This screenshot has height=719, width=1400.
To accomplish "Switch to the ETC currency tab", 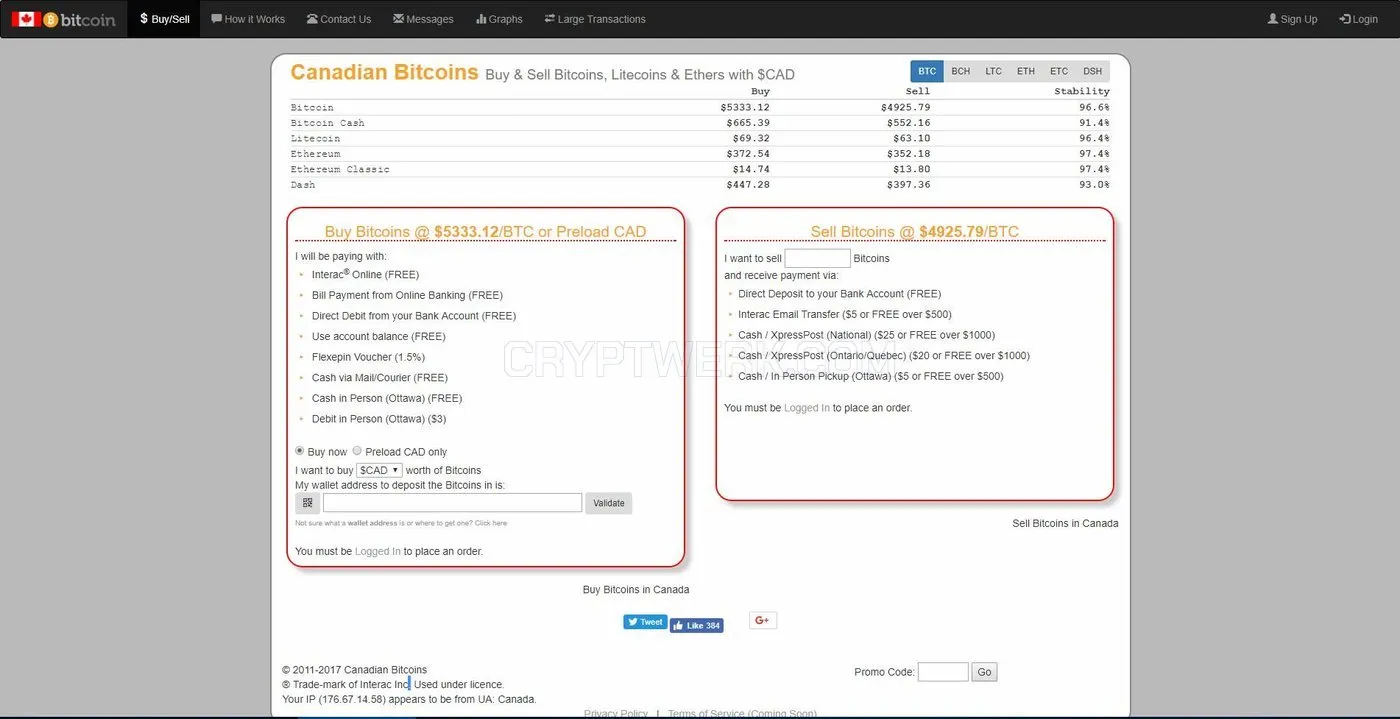I will pos(1059,71).
